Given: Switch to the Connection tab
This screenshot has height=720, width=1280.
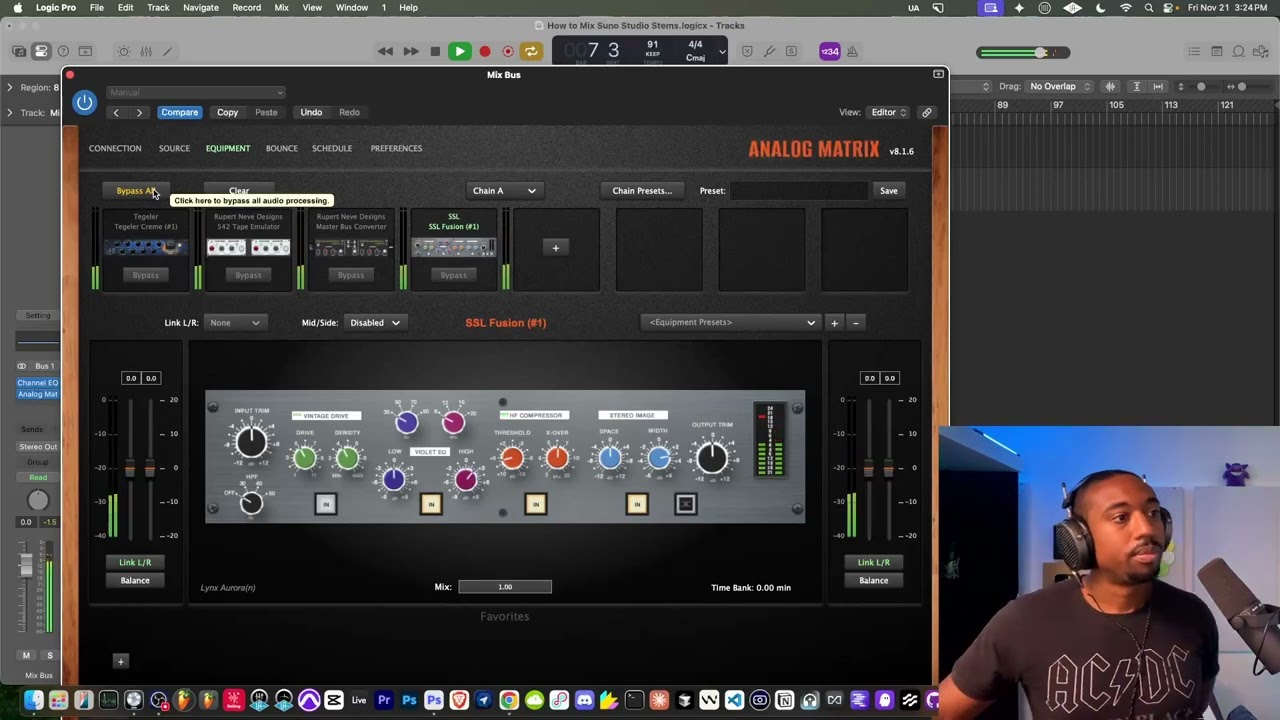Looking at the screenshot, I should tap(115, 148).
